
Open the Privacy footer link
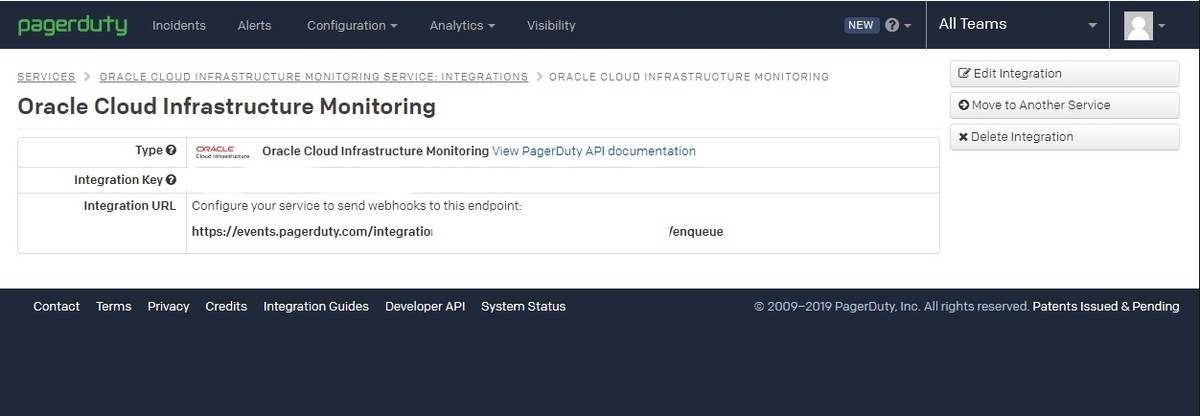[168, 306]
